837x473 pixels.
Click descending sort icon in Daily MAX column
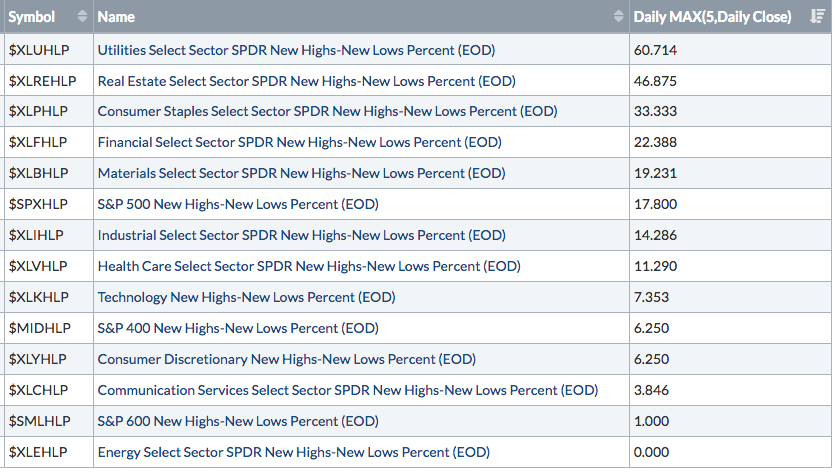tap(817, 17)
